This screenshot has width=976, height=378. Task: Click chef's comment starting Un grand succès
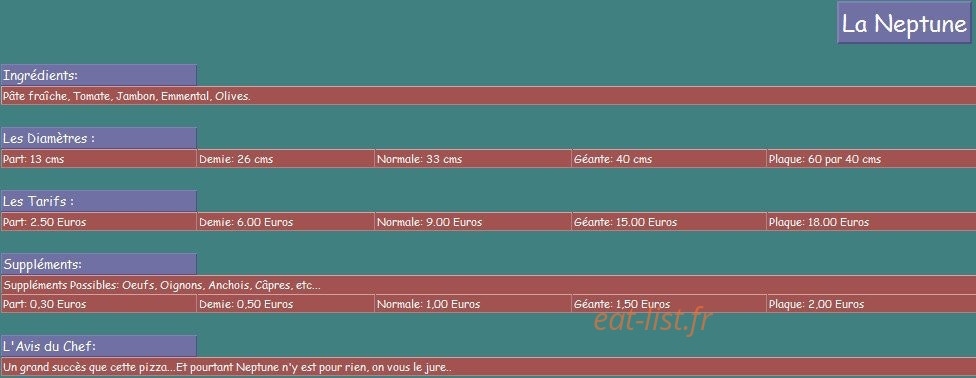(488, 367)
